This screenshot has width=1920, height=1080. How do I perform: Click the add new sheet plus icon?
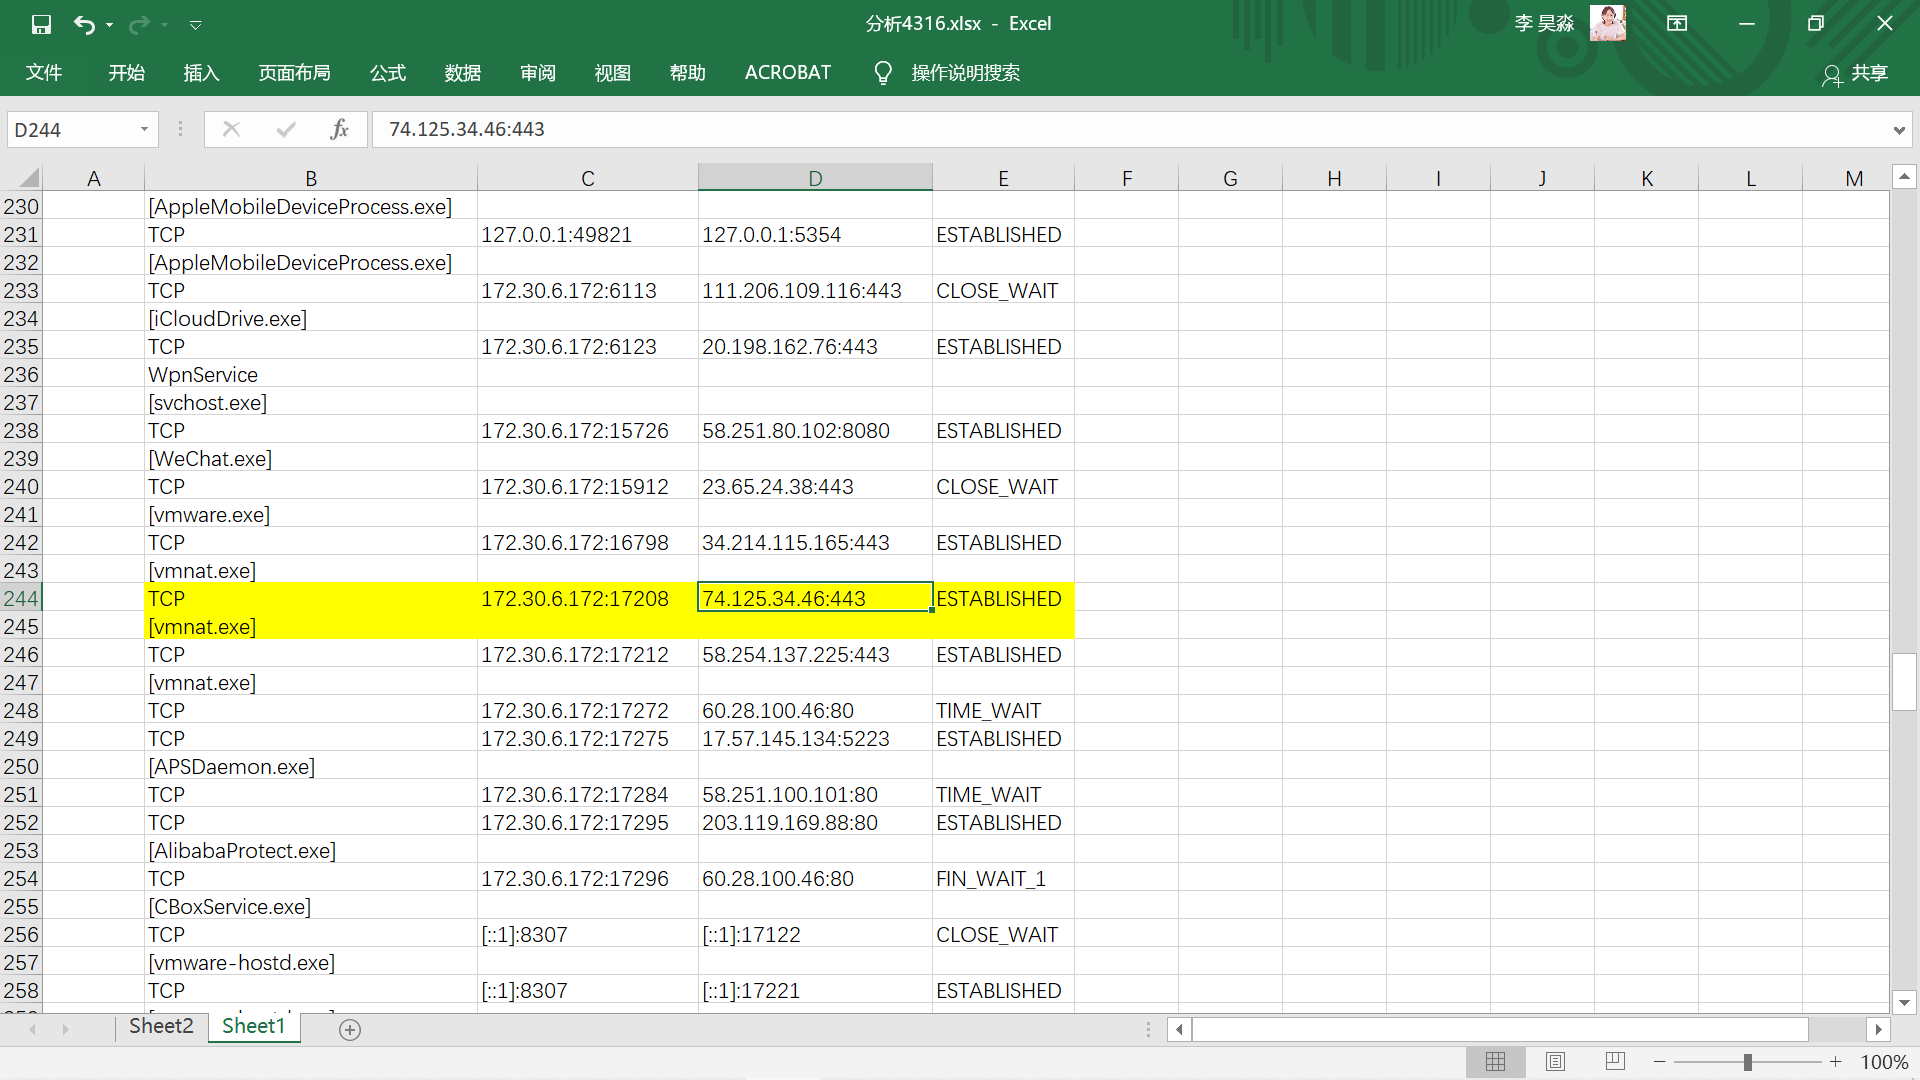(350, 1030)
